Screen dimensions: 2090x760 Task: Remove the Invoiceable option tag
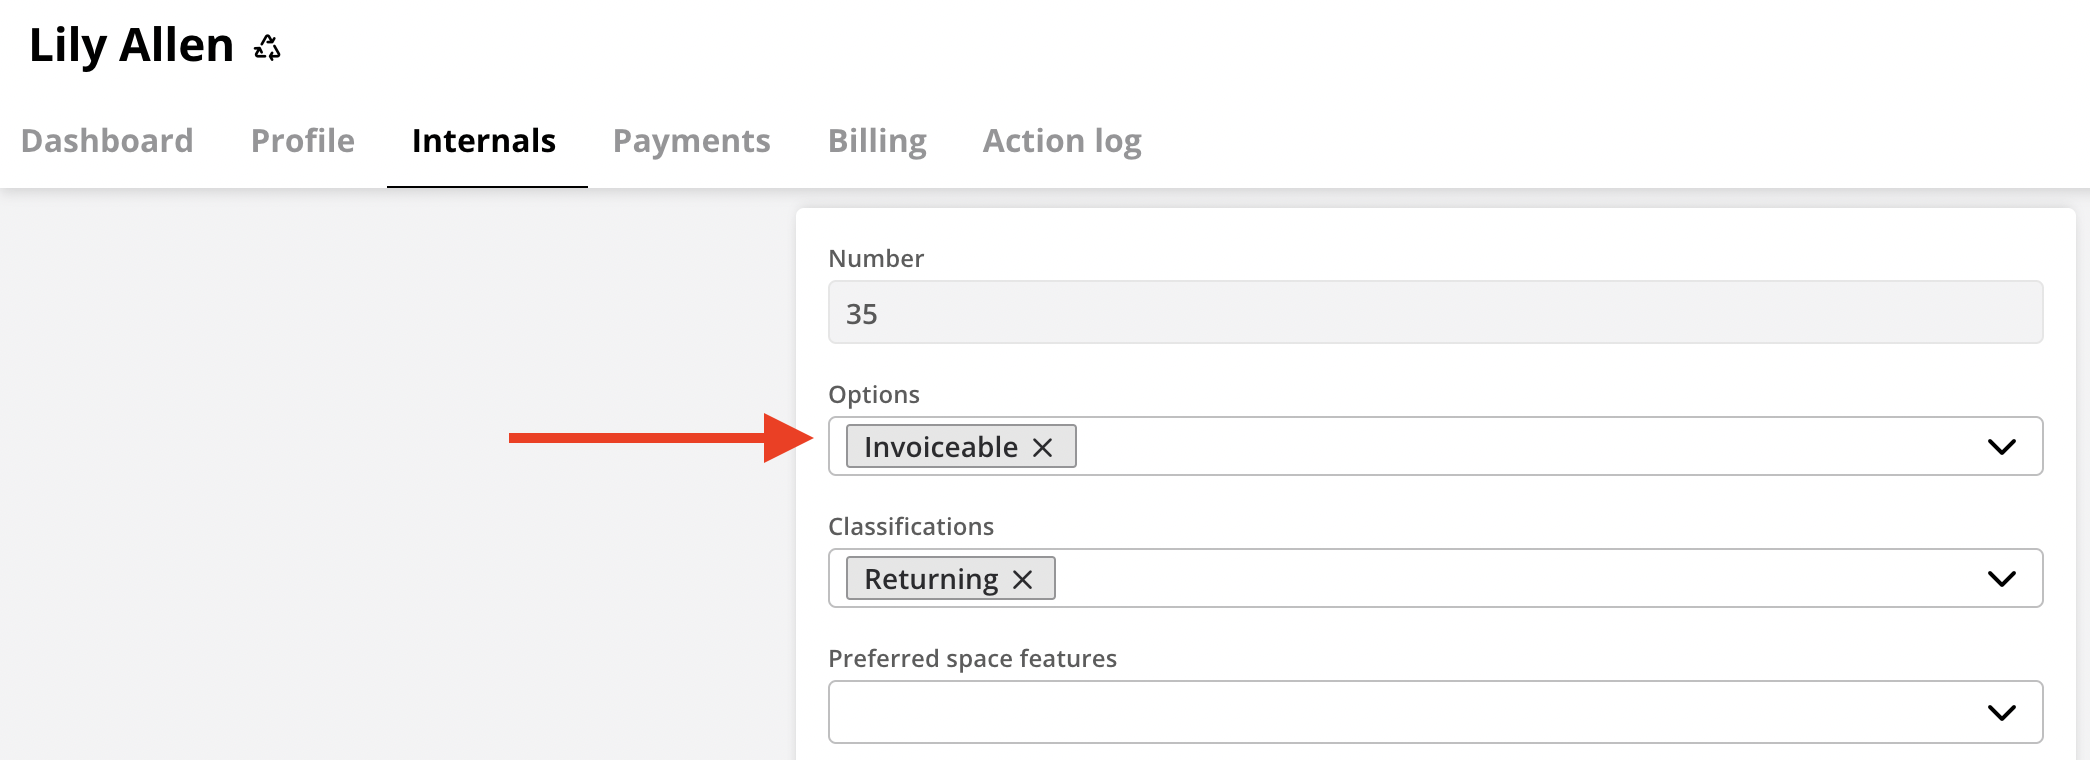[1044, 447]
